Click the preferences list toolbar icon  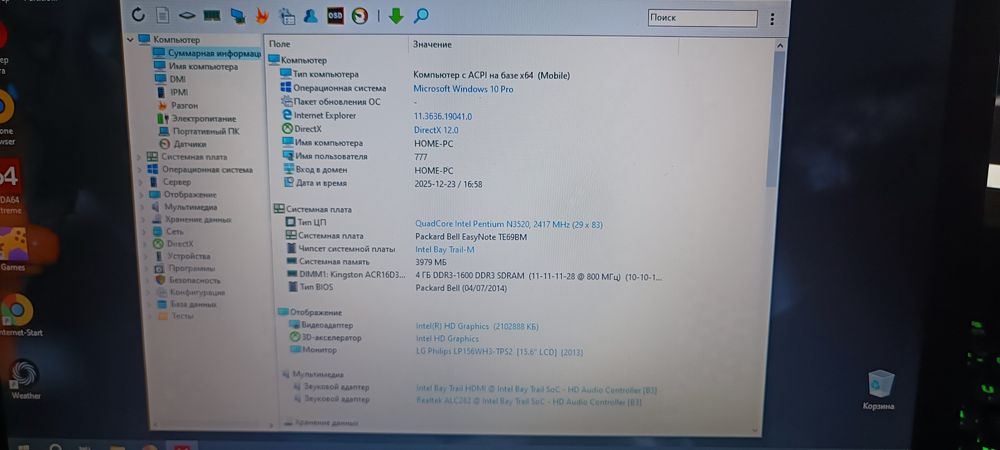click(x=288, y=16)
